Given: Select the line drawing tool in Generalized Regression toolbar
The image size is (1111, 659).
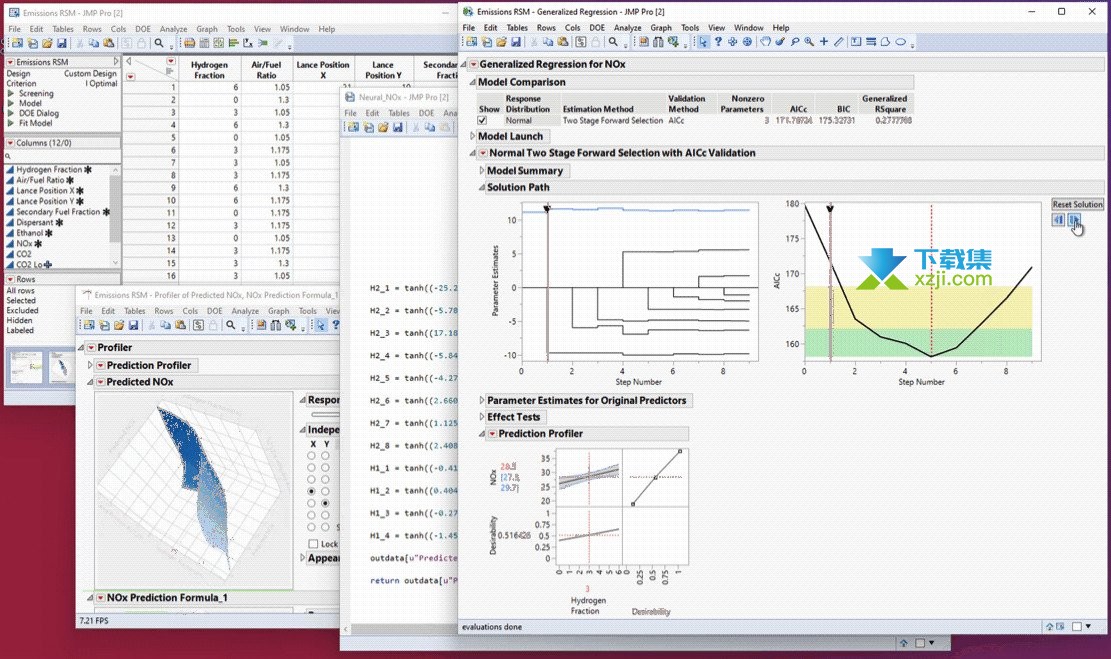Looking at the screenshot, I should 838,42.
